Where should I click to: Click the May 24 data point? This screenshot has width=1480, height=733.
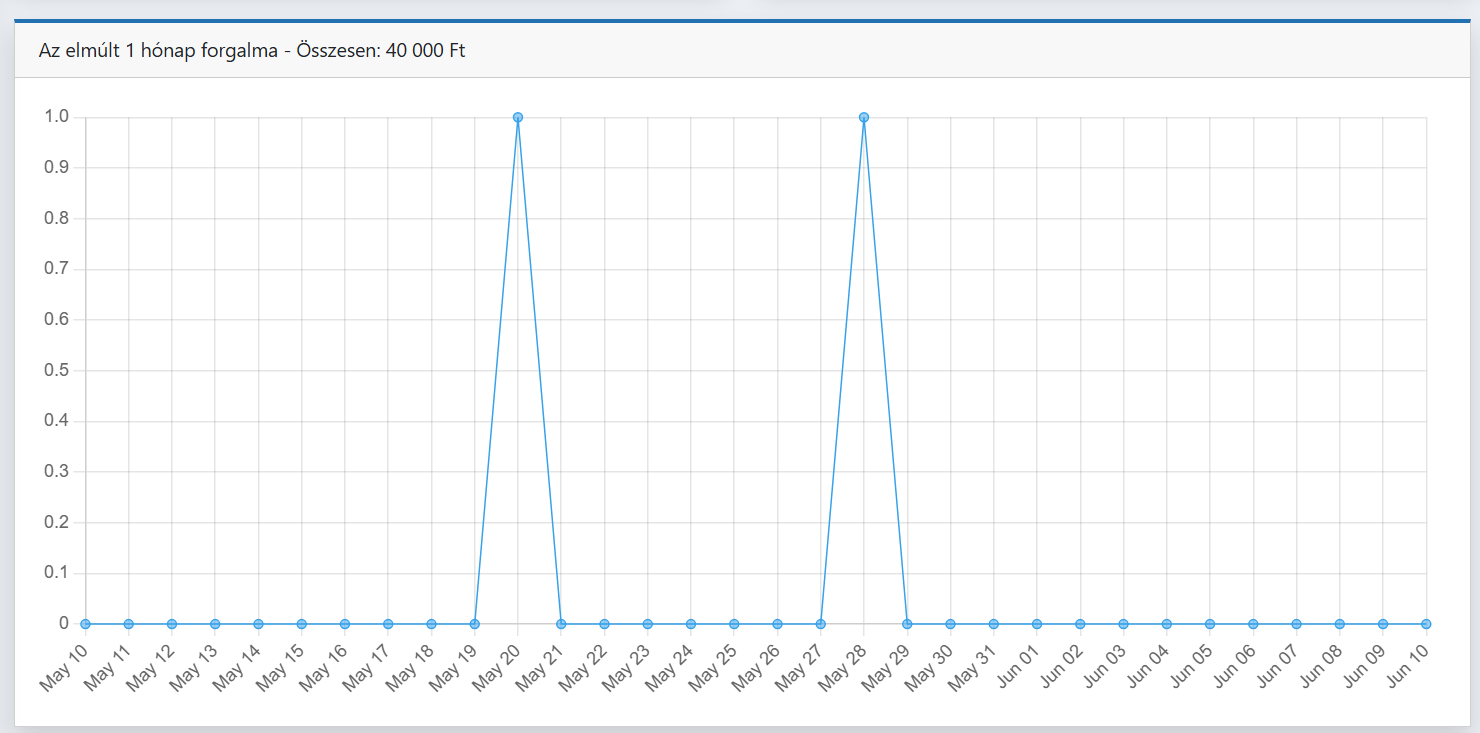pos(691,624)
